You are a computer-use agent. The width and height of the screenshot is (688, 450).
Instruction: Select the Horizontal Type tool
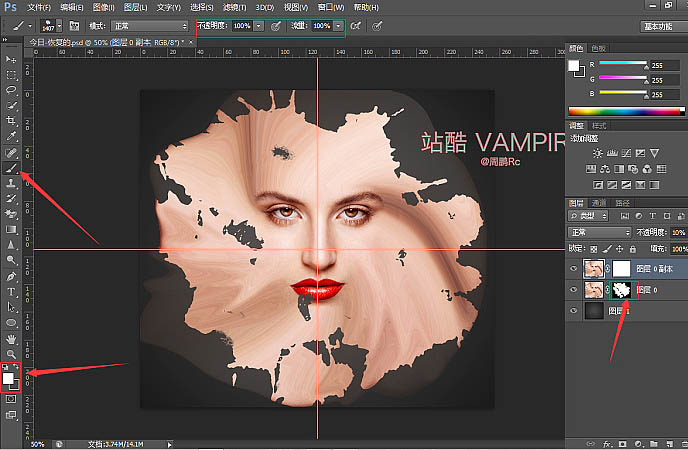[12, 292]
